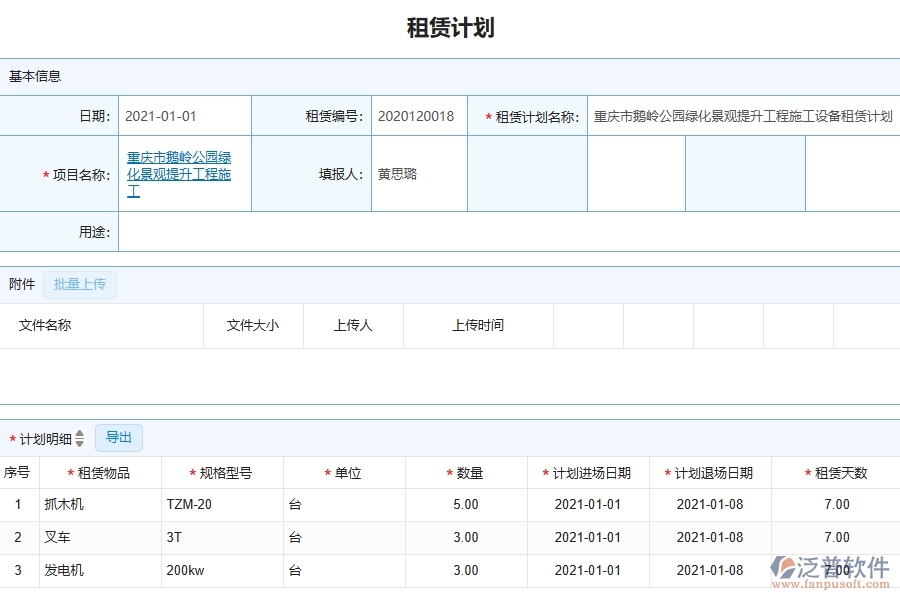Select the 抓木机 row cell
Screen dimensions: 900x600
tap(100, 505)
